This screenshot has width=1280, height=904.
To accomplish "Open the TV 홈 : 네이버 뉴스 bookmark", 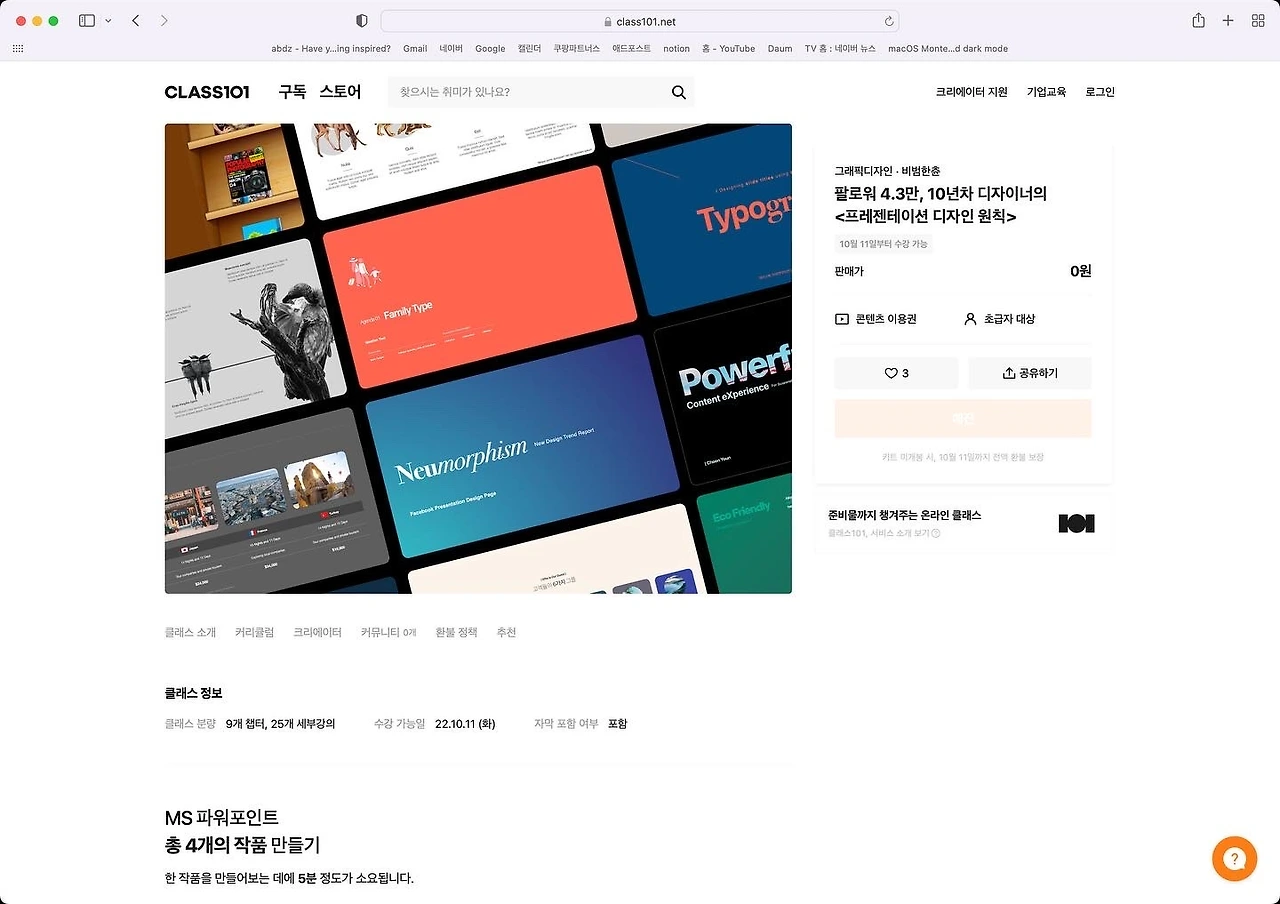I will (840, 48).
